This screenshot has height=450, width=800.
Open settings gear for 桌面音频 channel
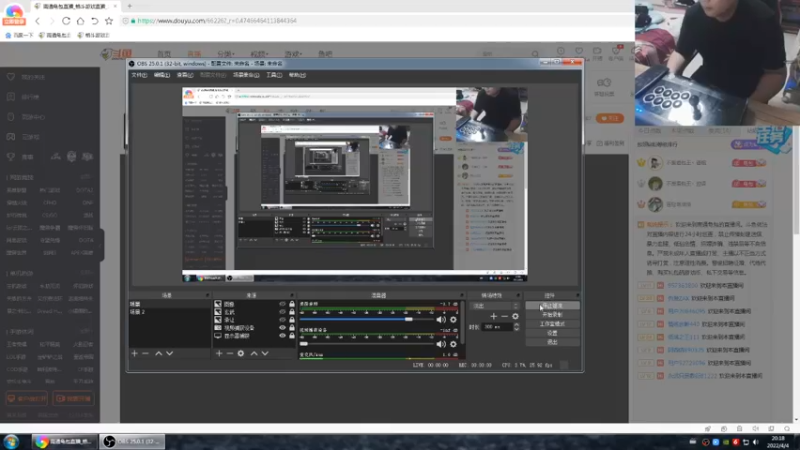pos(453,319)
